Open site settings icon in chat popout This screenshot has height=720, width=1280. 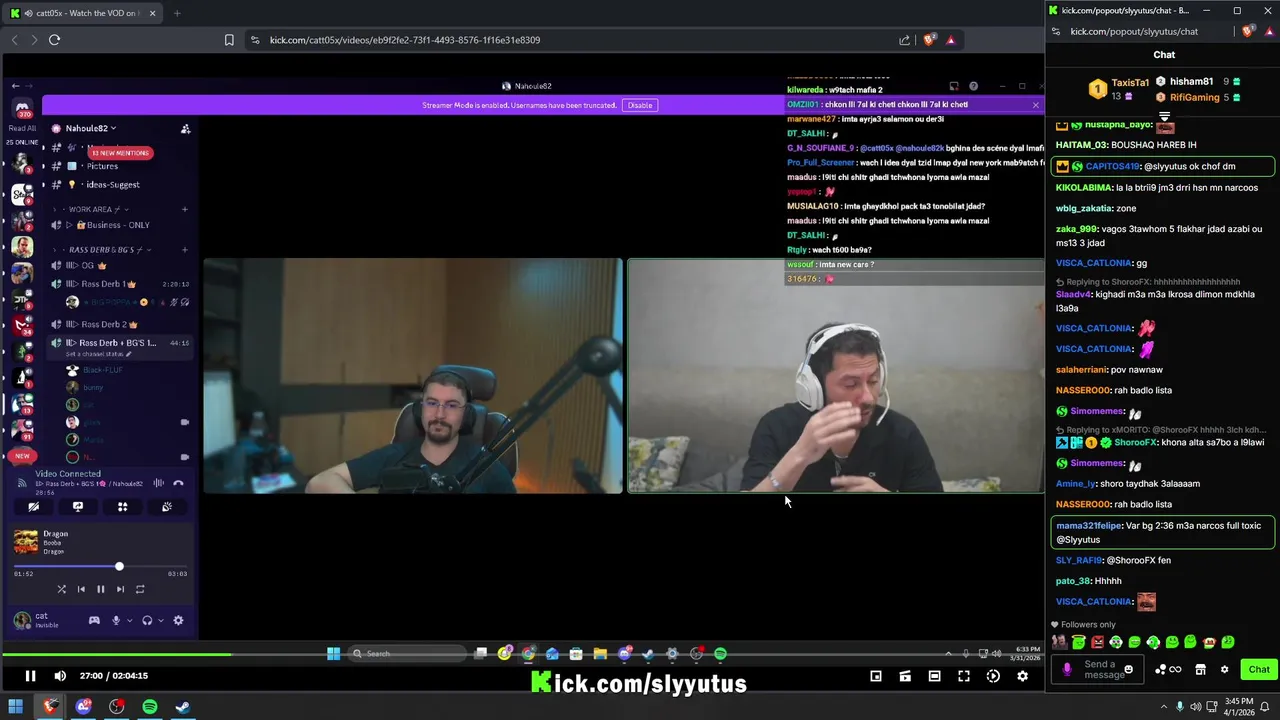click(1057, 31)
